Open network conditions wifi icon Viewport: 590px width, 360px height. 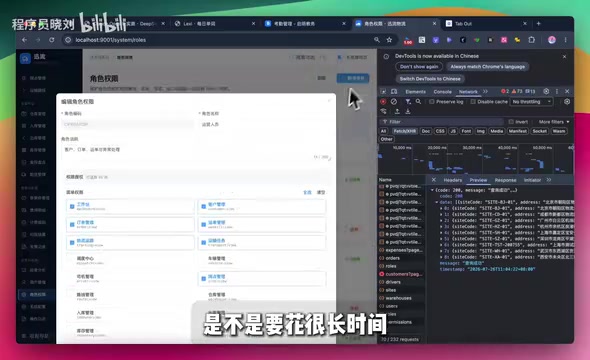point(383,111)
